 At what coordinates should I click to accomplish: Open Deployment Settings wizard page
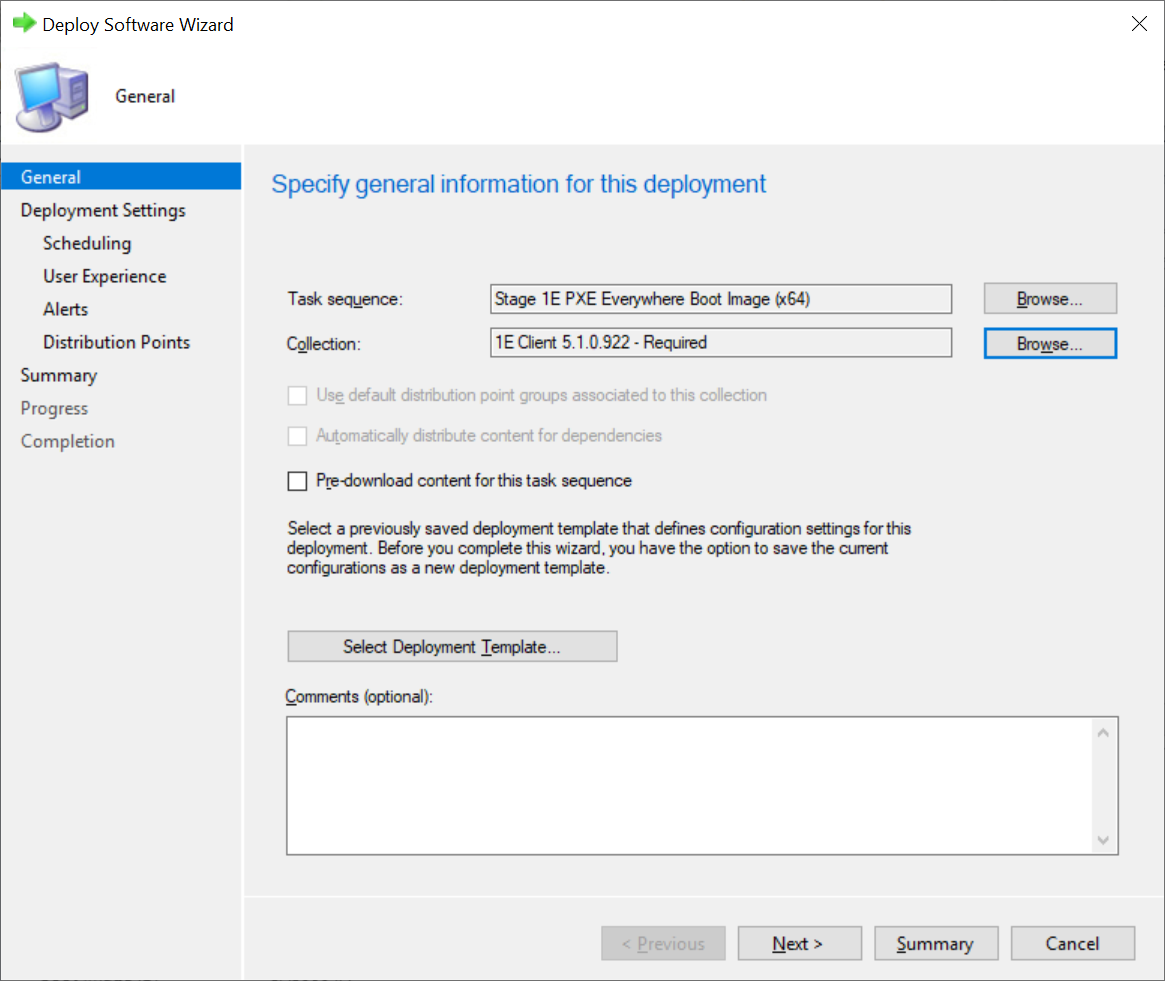tap(103, 210)
